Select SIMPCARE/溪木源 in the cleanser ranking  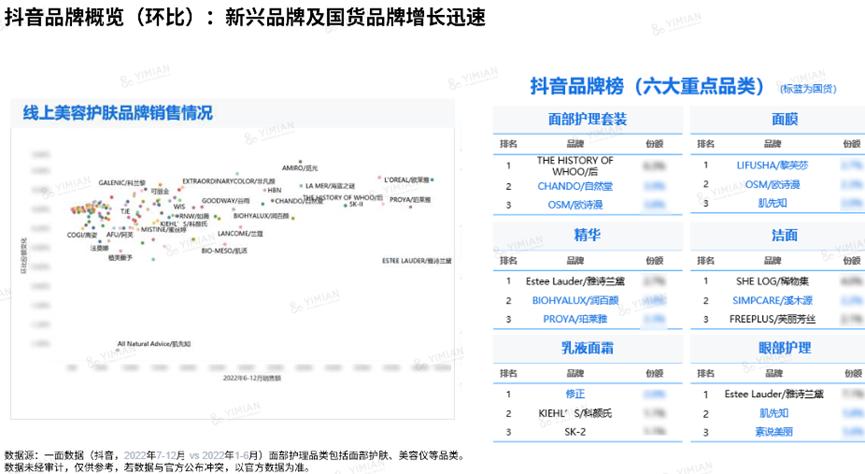(772, 301)
